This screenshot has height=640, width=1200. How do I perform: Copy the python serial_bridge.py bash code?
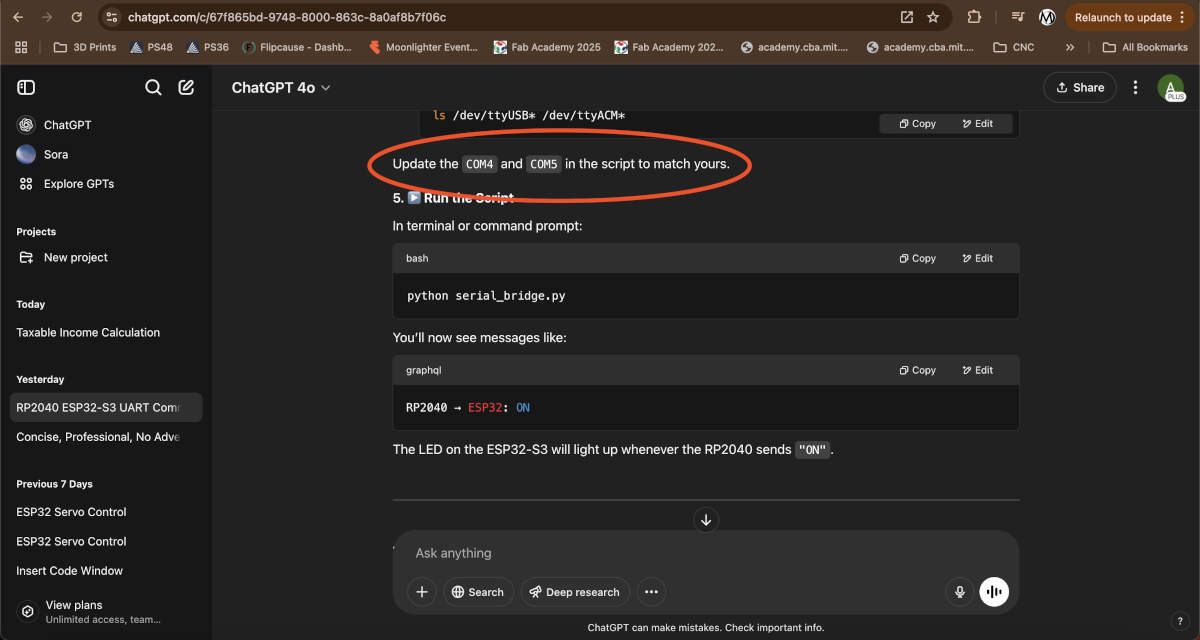pos(917,258)
